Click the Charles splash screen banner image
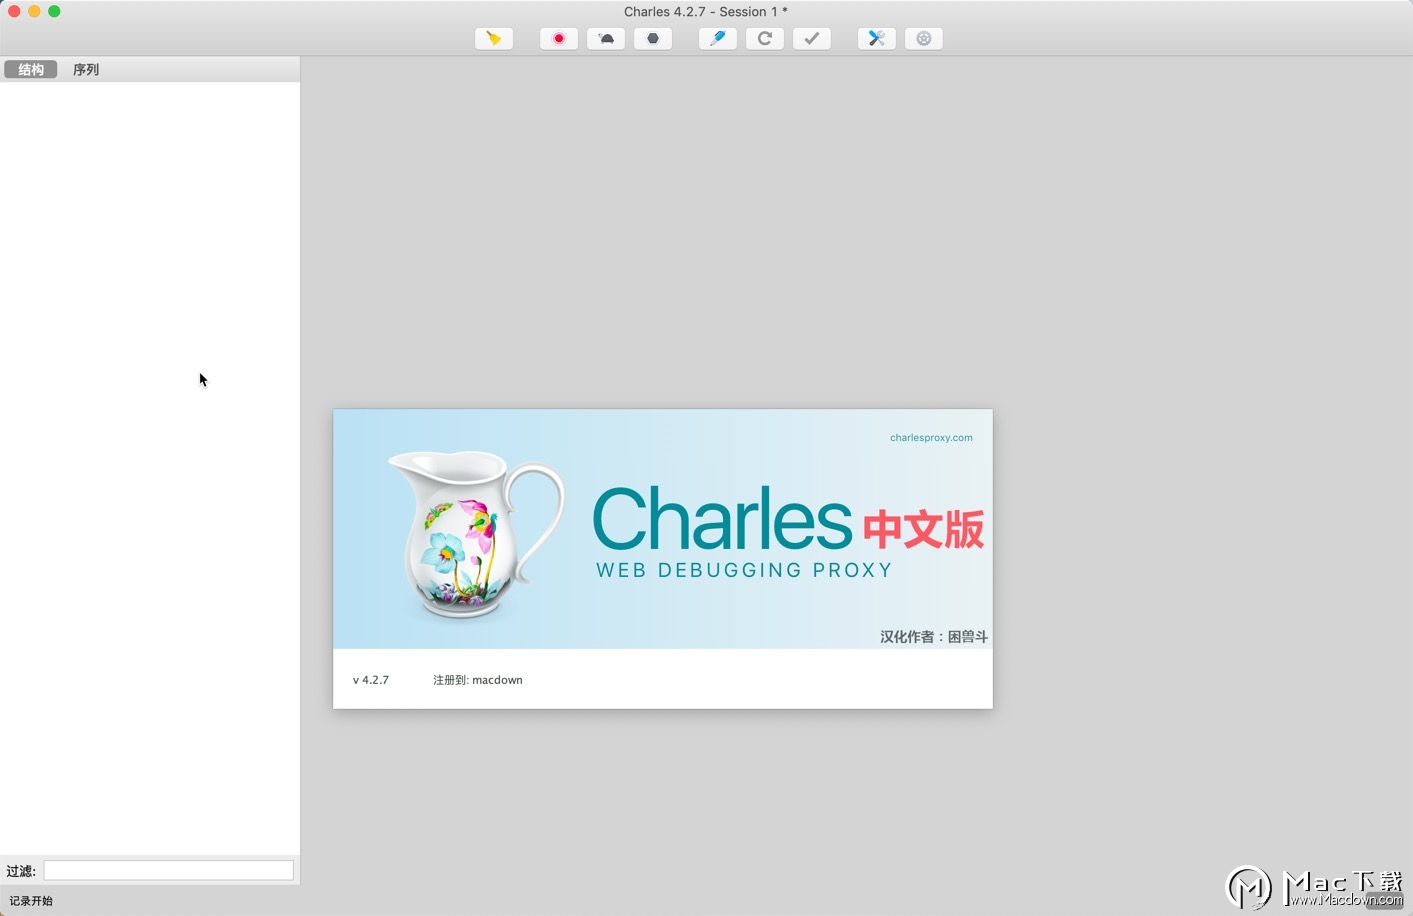 coord(663,529)
